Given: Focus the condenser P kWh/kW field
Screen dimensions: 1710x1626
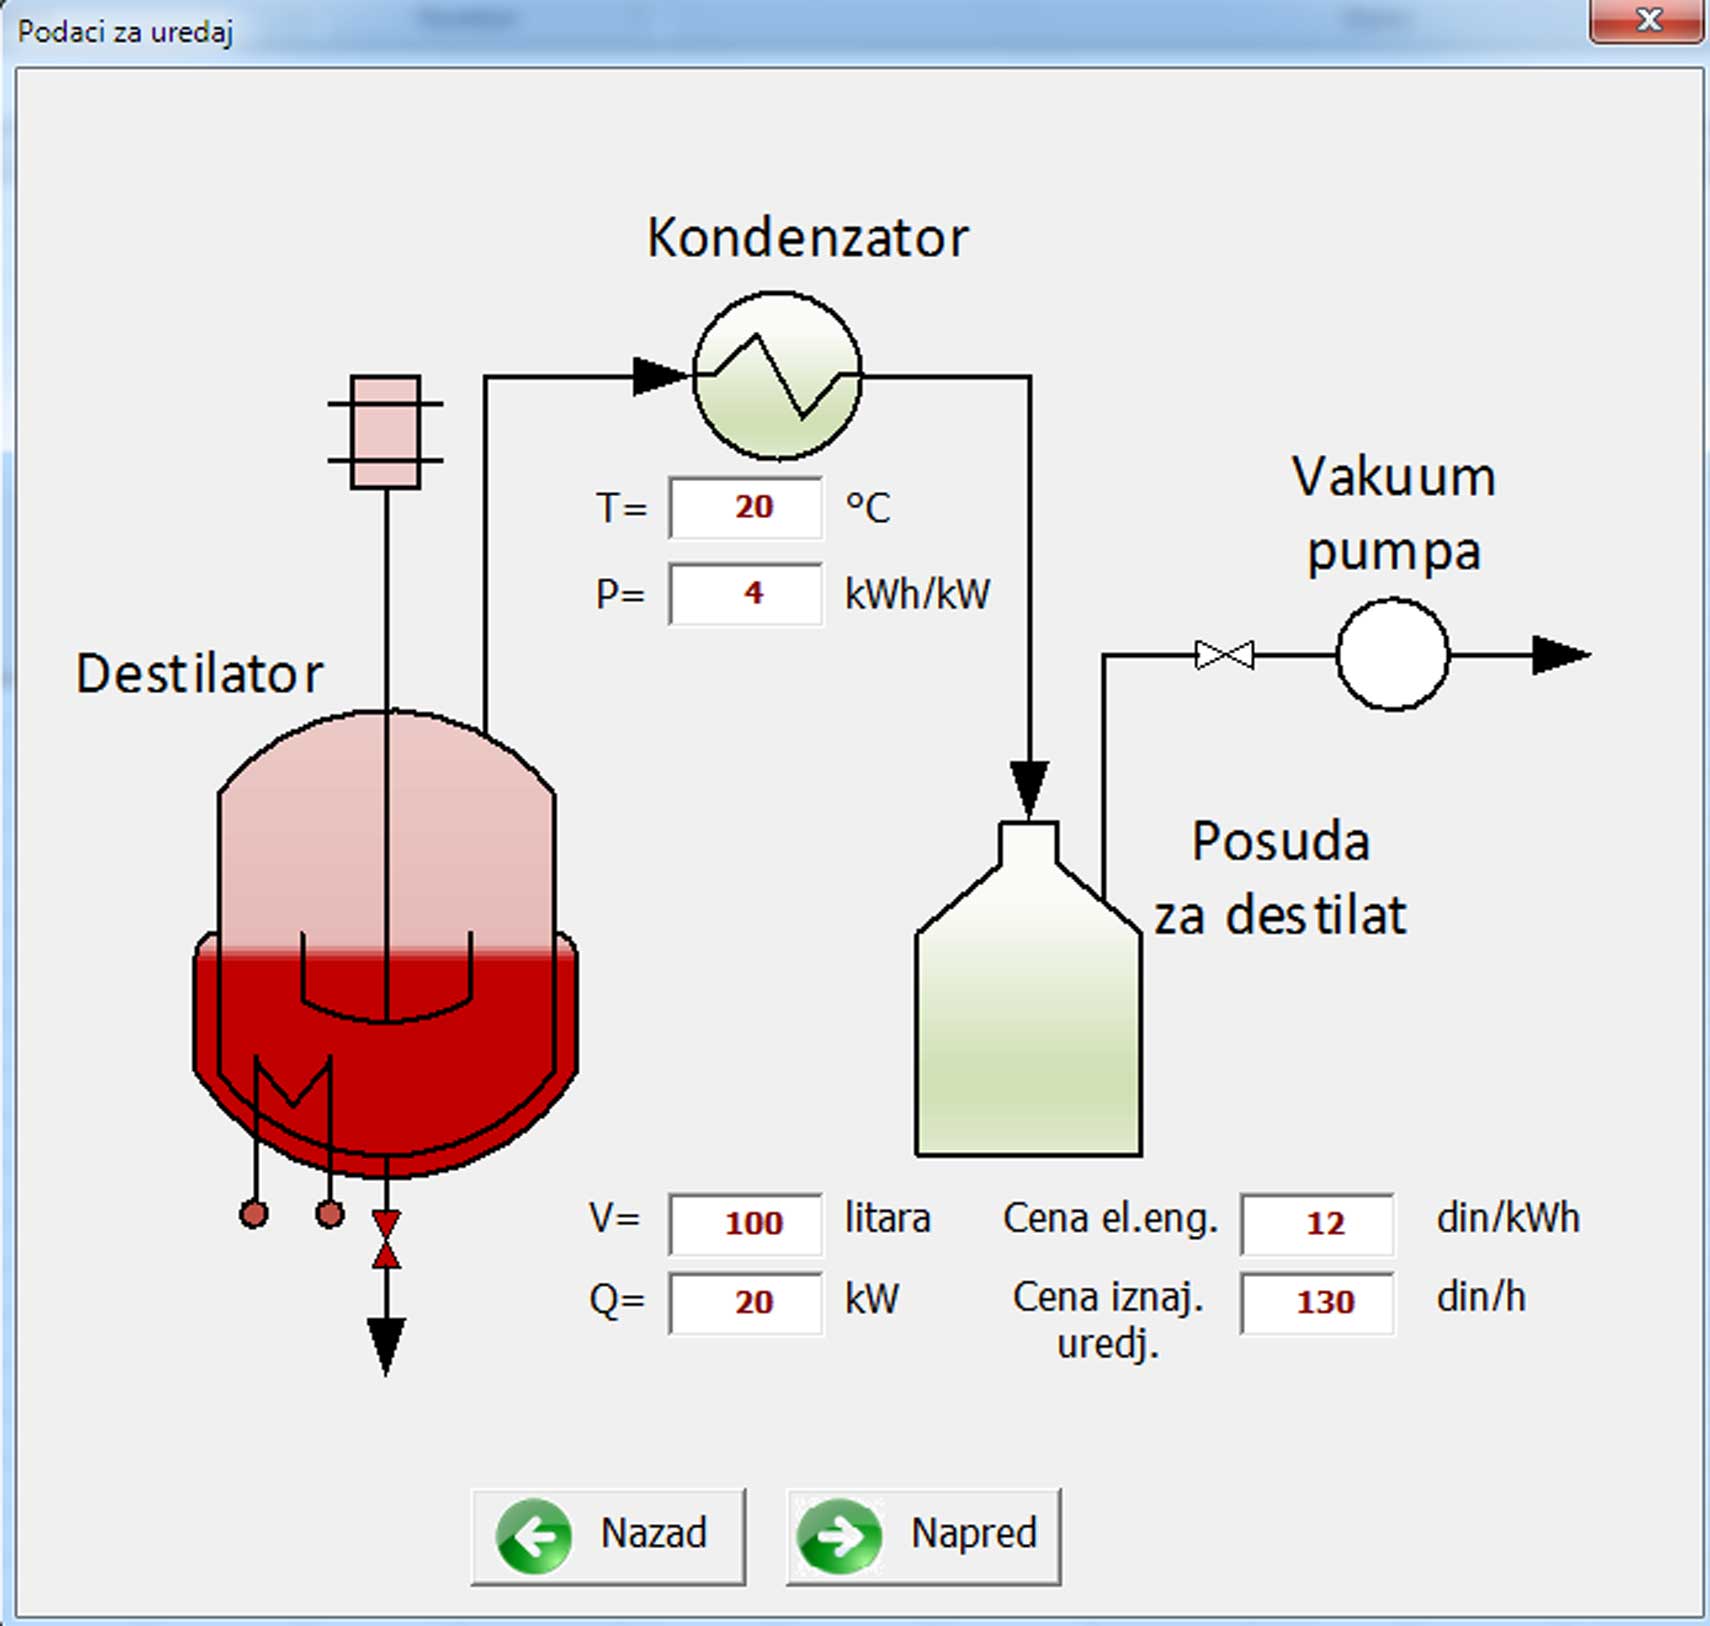Looking at the screenshot, I should [746, 594].
